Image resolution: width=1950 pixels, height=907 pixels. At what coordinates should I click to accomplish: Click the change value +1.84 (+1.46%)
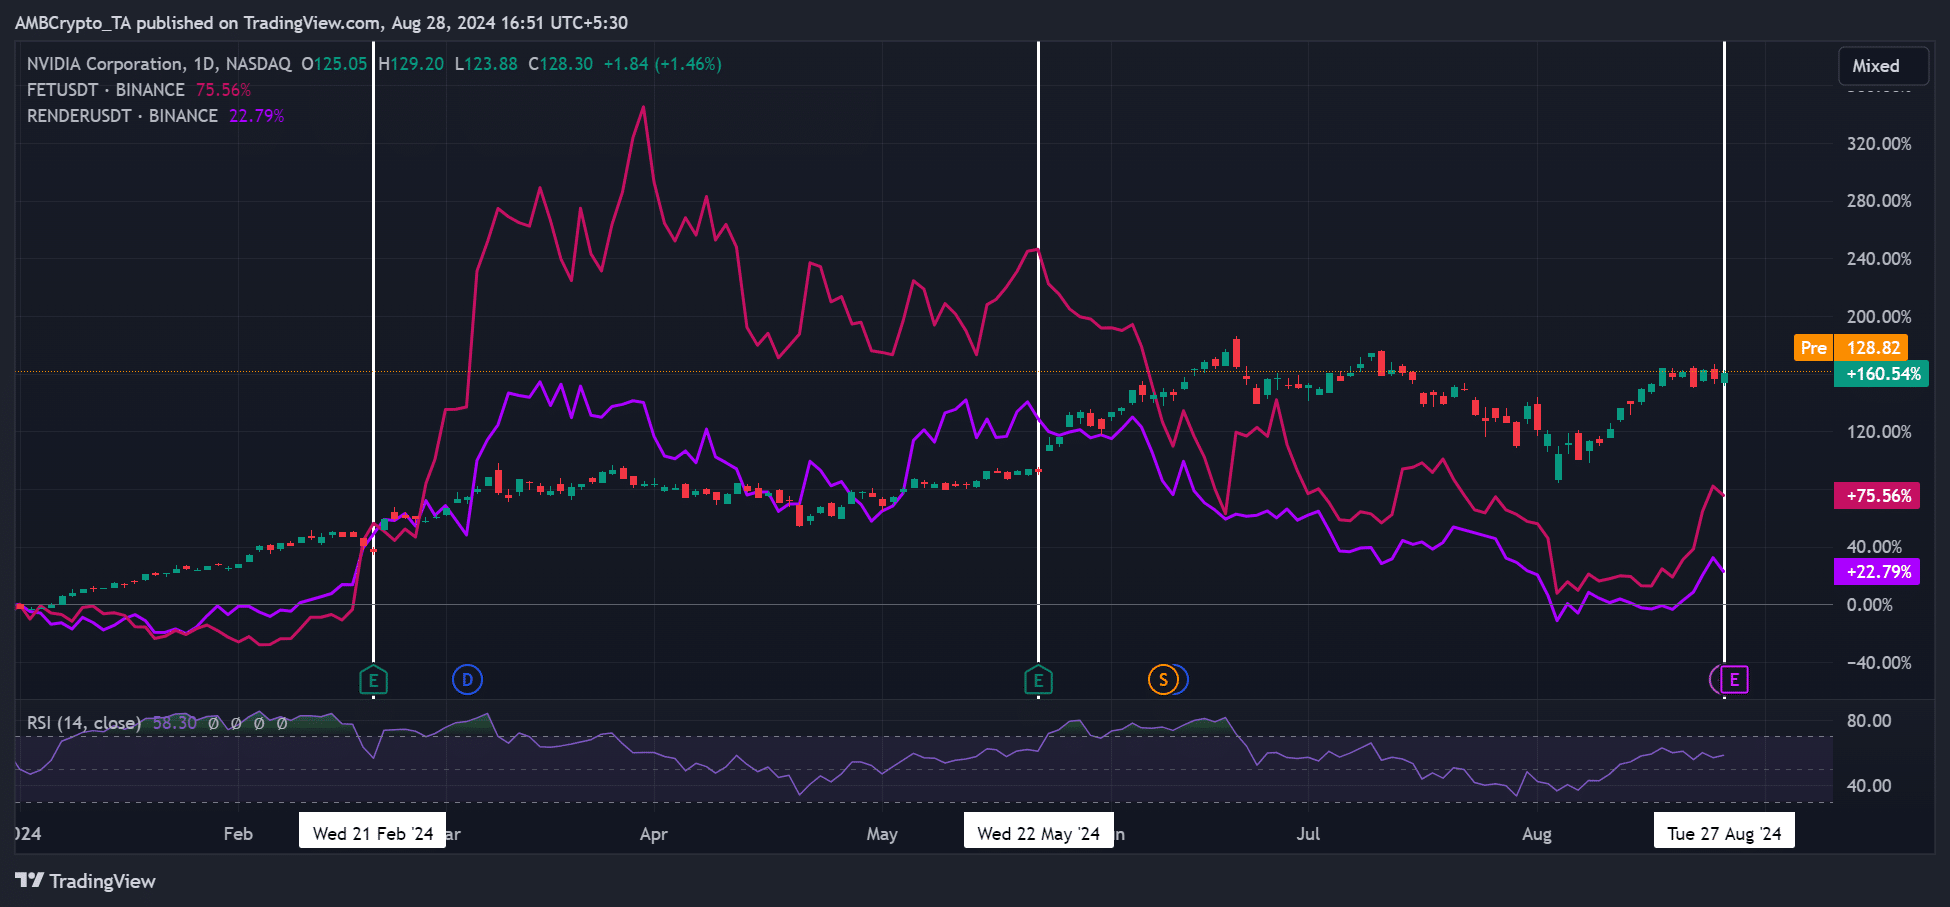(663, 64)
